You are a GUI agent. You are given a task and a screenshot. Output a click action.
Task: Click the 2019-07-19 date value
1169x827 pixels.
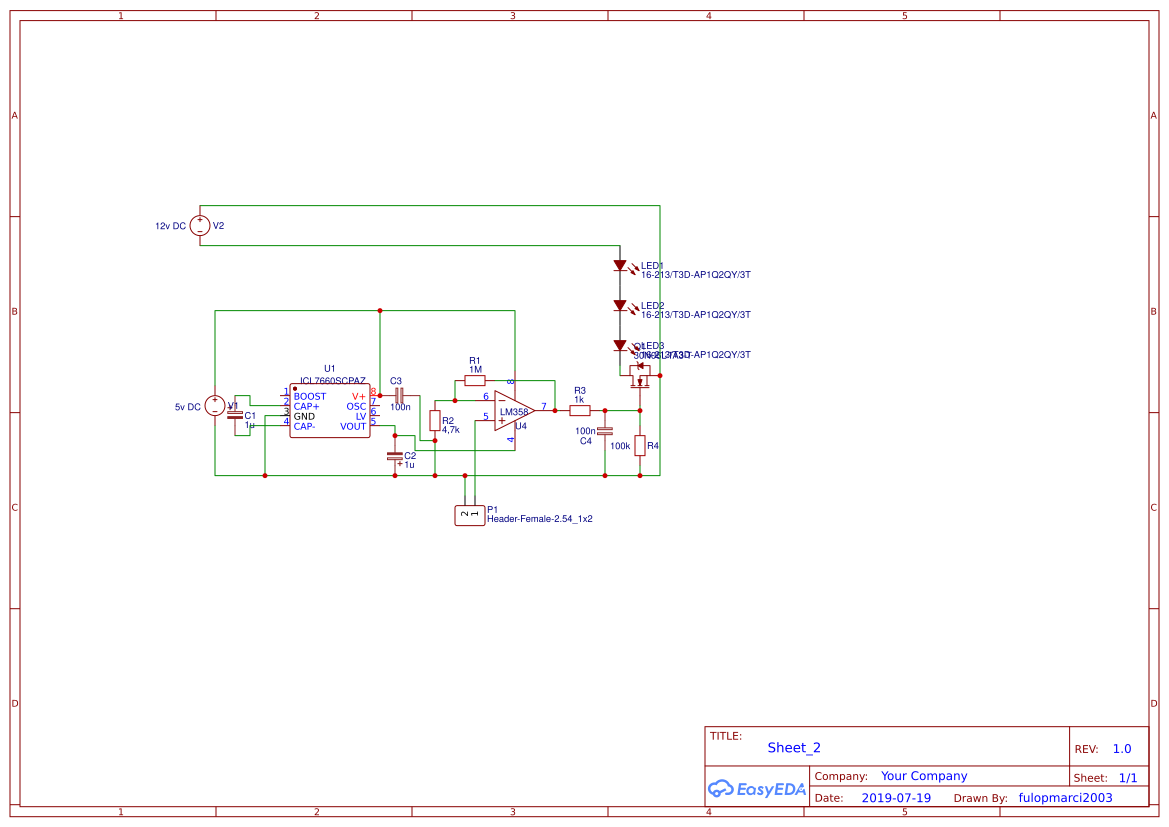pyautogui.click(x=896, y=797)
